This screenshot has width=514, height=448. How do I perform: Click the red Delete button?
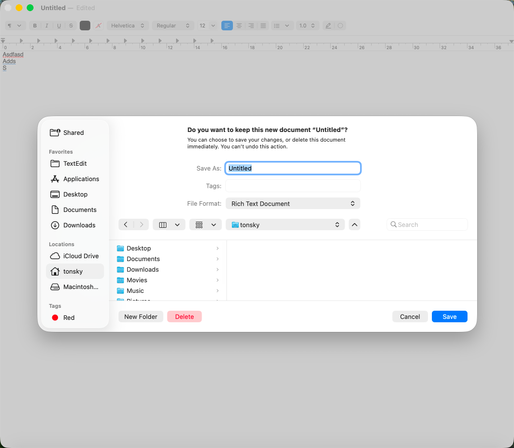tap(184, 317)
